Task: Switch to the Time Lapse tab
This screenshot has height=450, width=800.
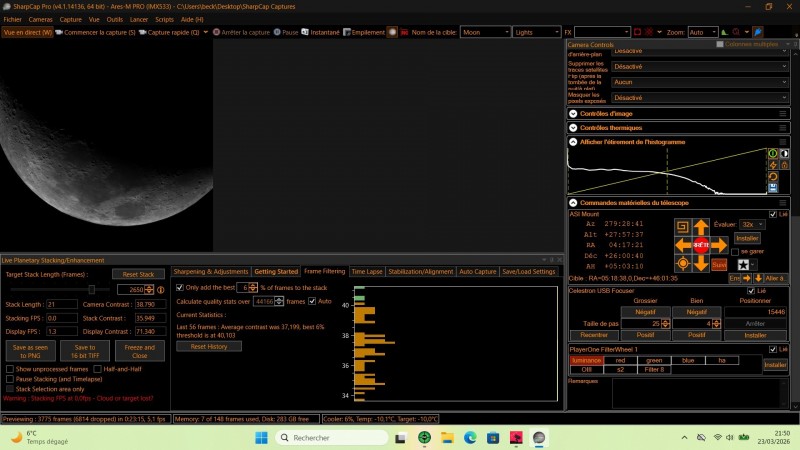Action: pyautogui.click(x=367, y=272)
